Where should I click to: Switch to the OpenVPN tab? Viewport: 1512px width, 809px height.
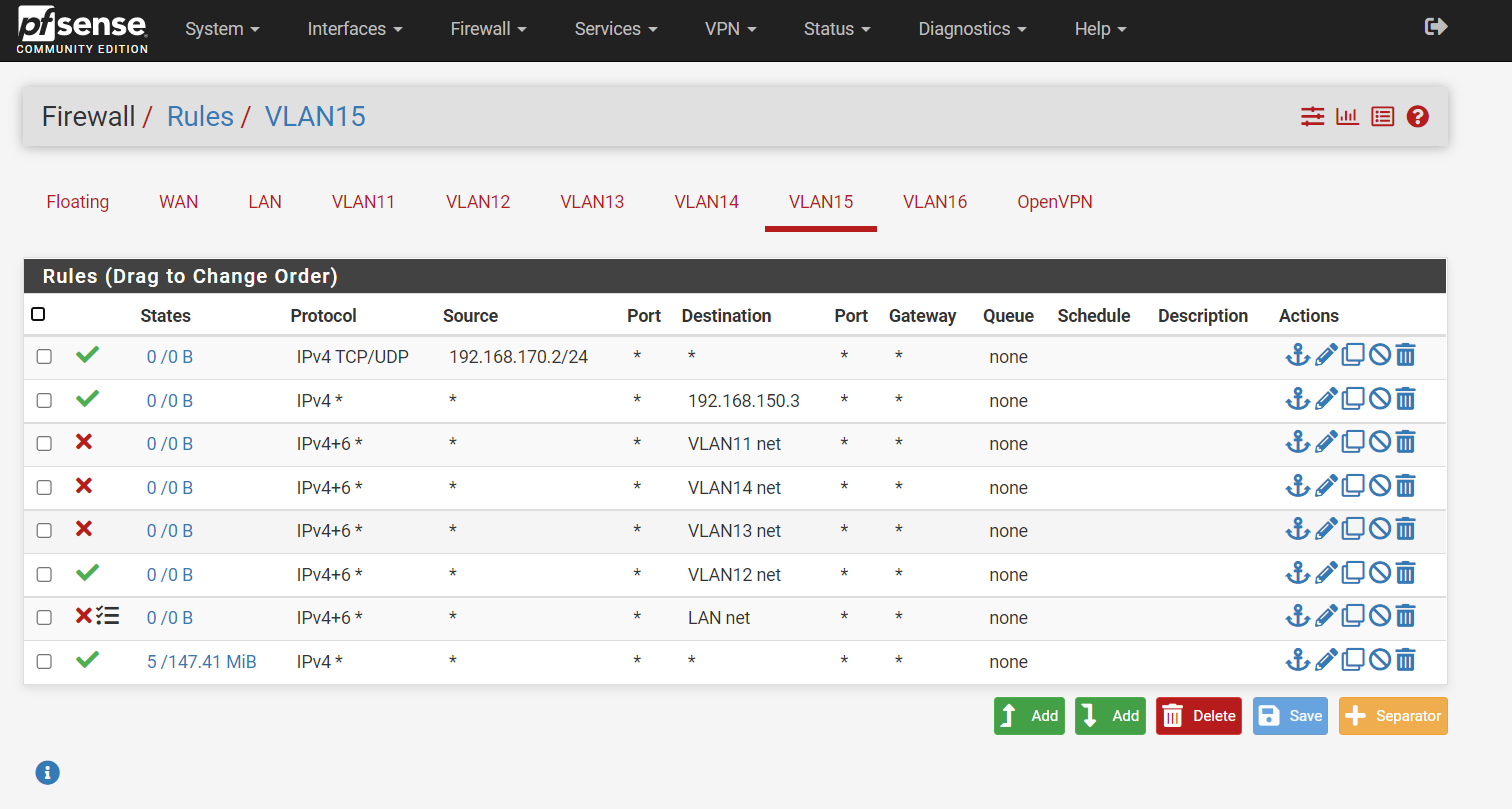point(1055,202)
